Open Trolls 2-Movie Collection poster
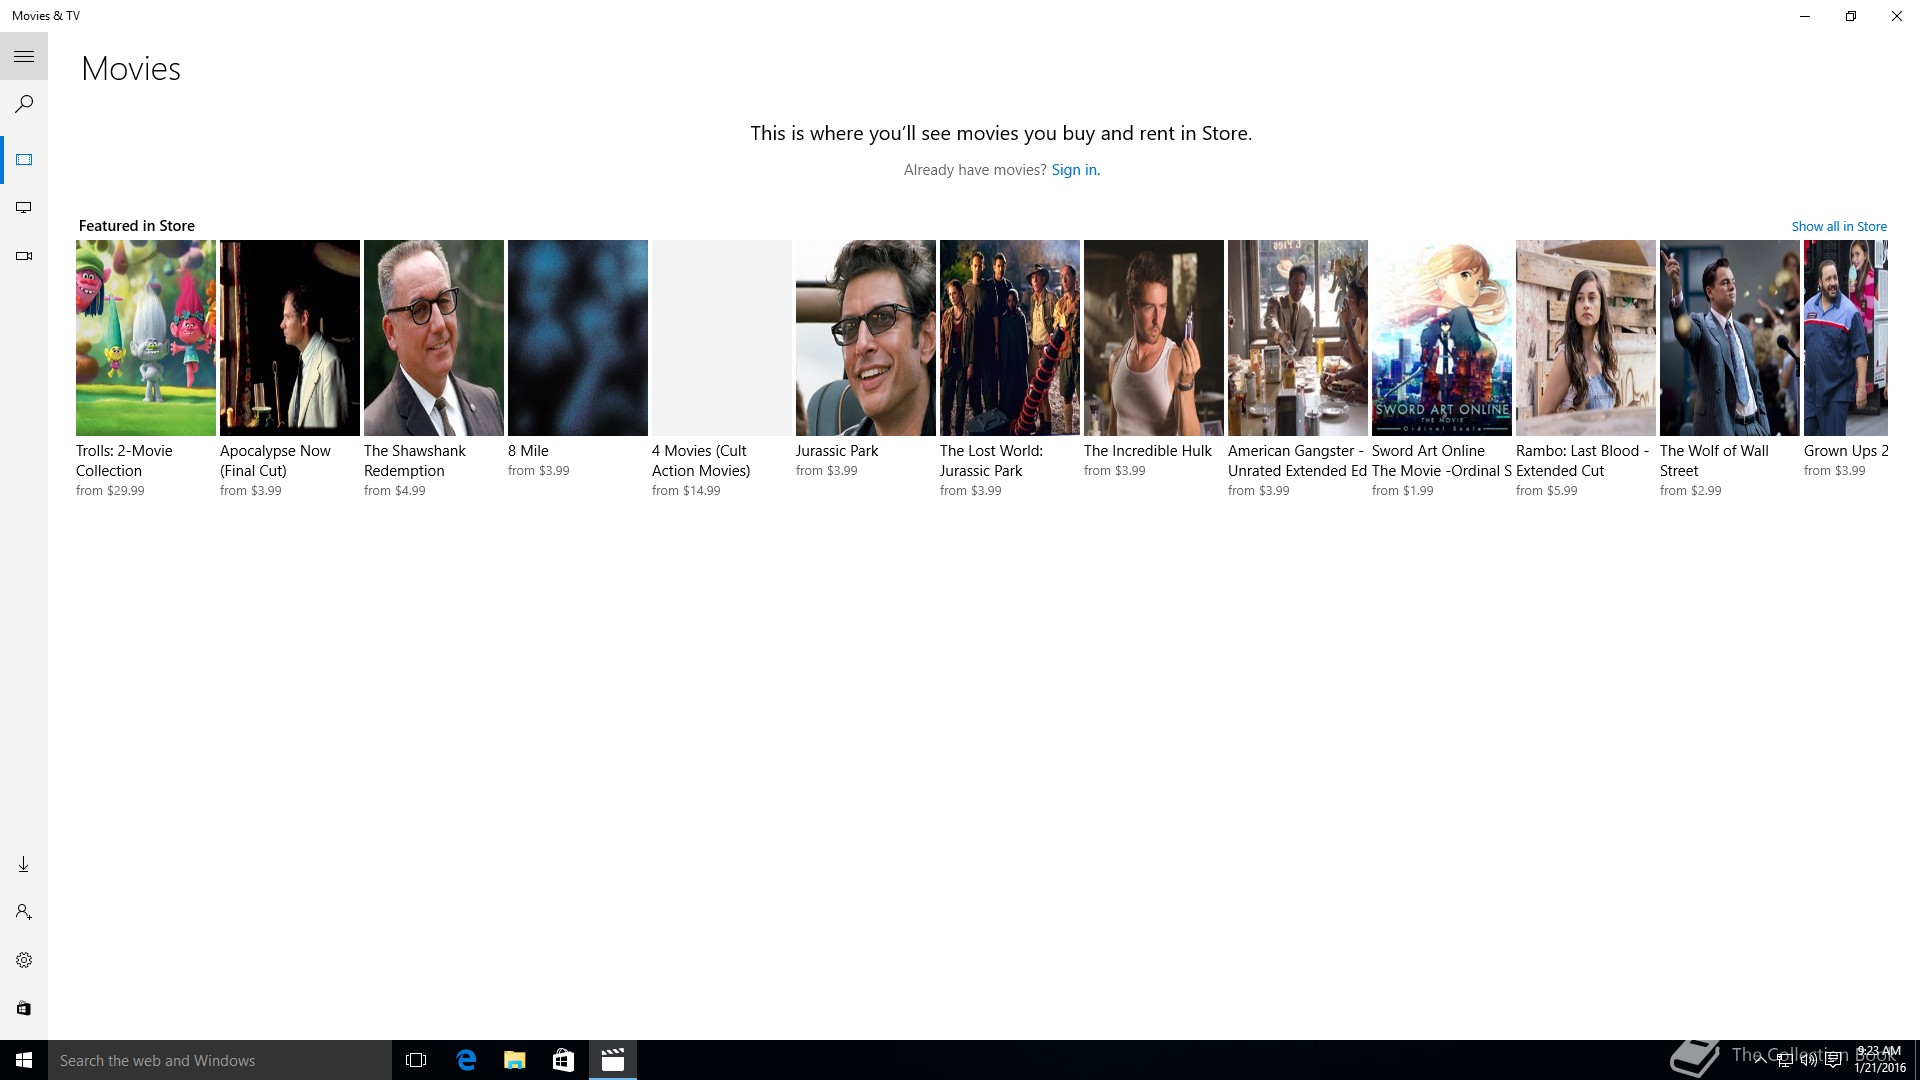Image resolution: width=1920 pixels, height=1080 pixels. 146,338
